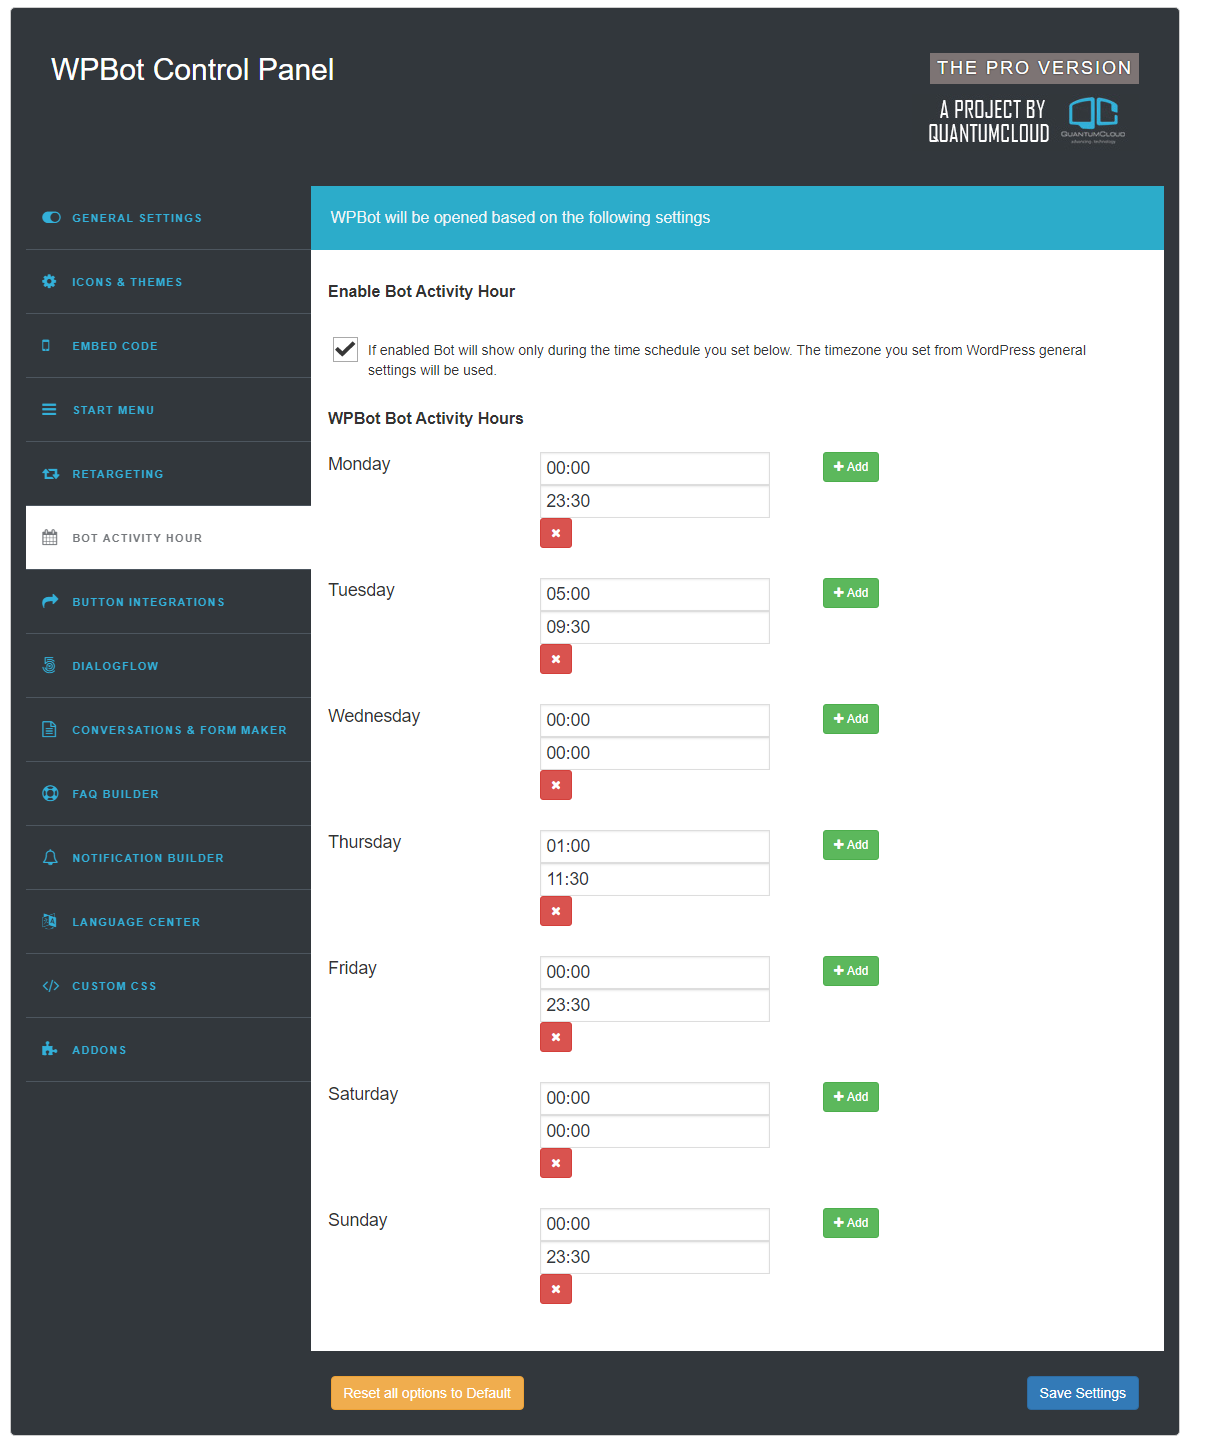Click the Button Integrations share arrow icon
Screen dimensions: 1205x1446
point(50,601)
